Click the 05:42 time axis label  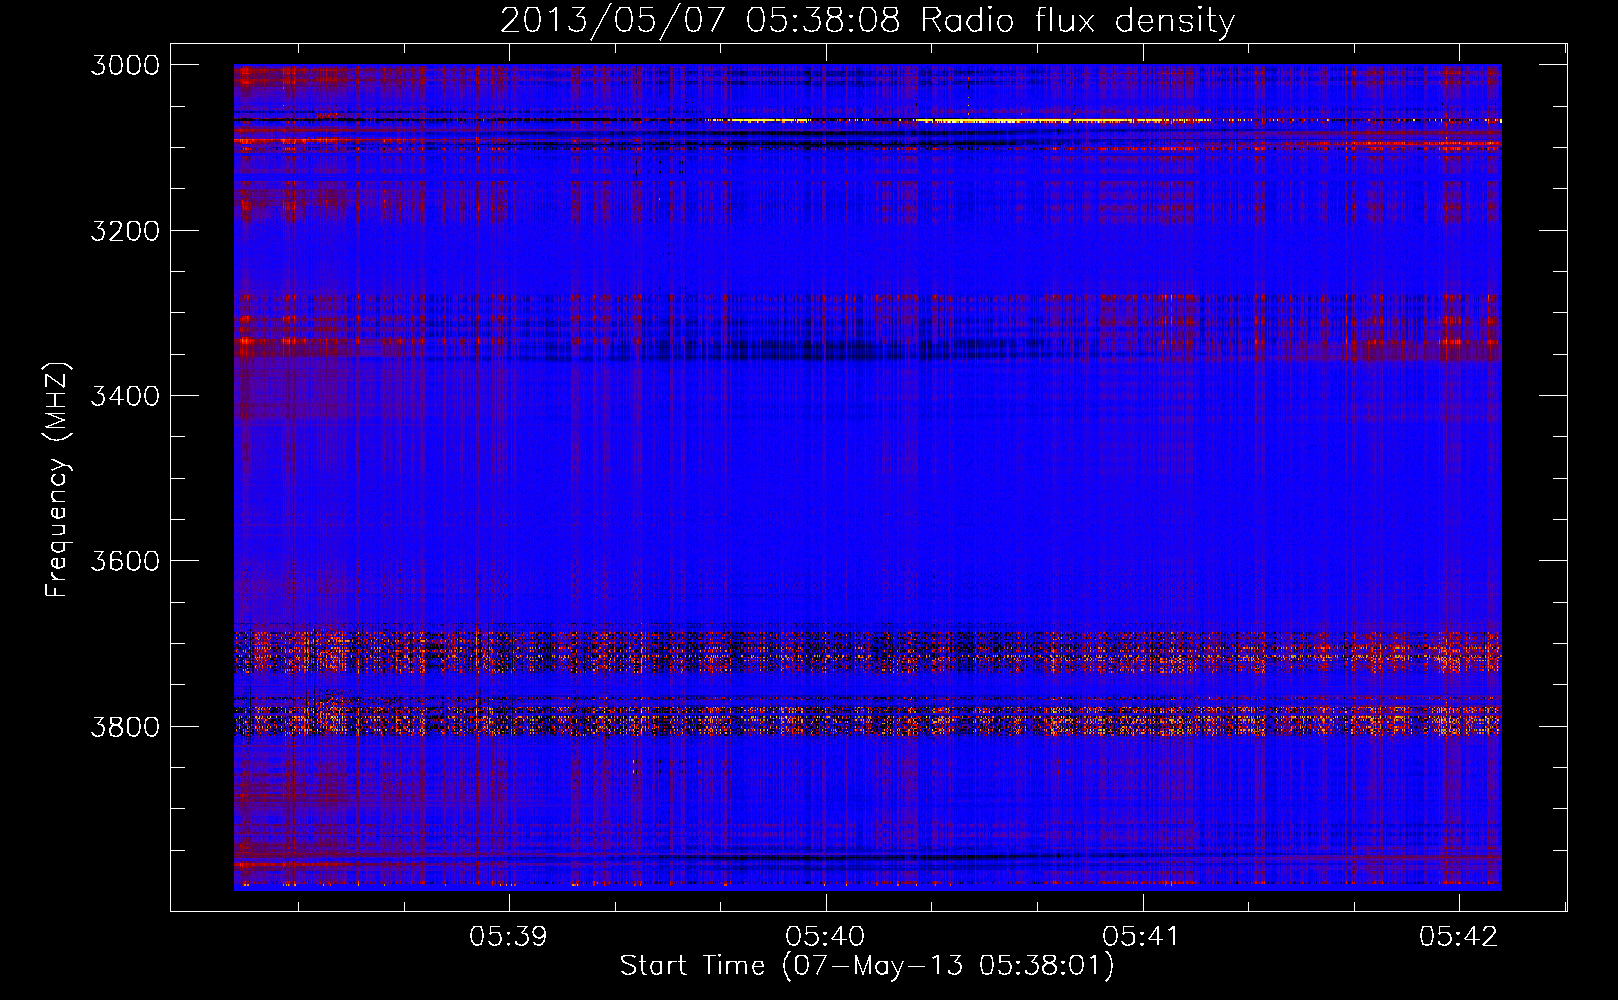(x=1459, y=936)
